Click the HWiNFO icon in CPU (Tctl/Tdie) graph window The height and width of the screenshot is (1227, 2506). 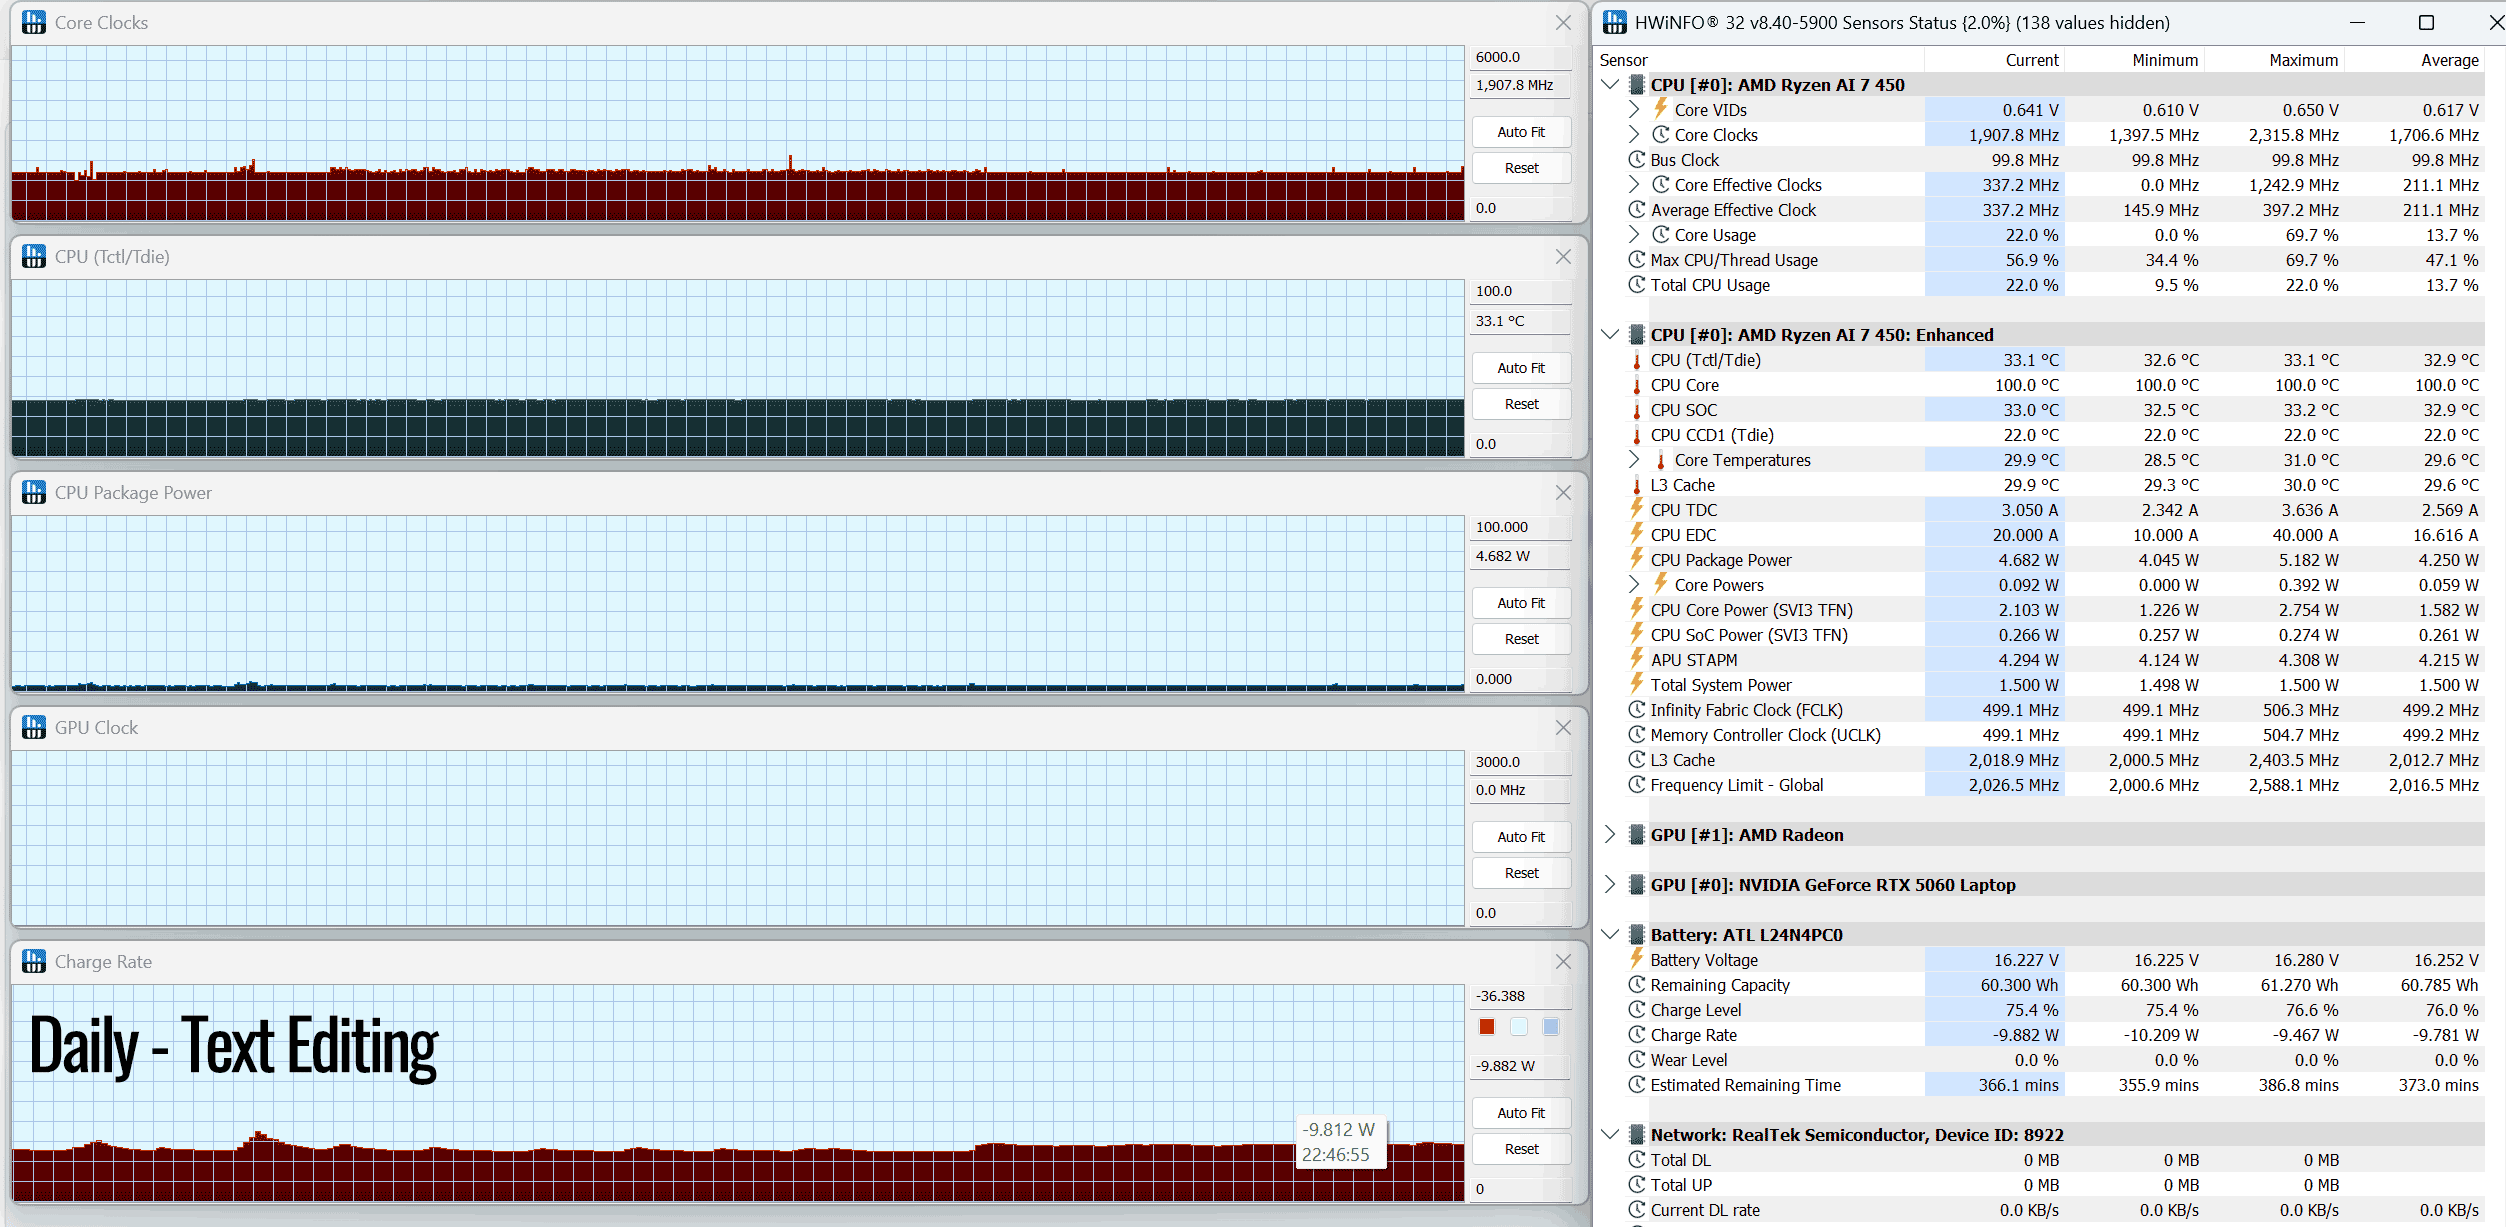34,256
